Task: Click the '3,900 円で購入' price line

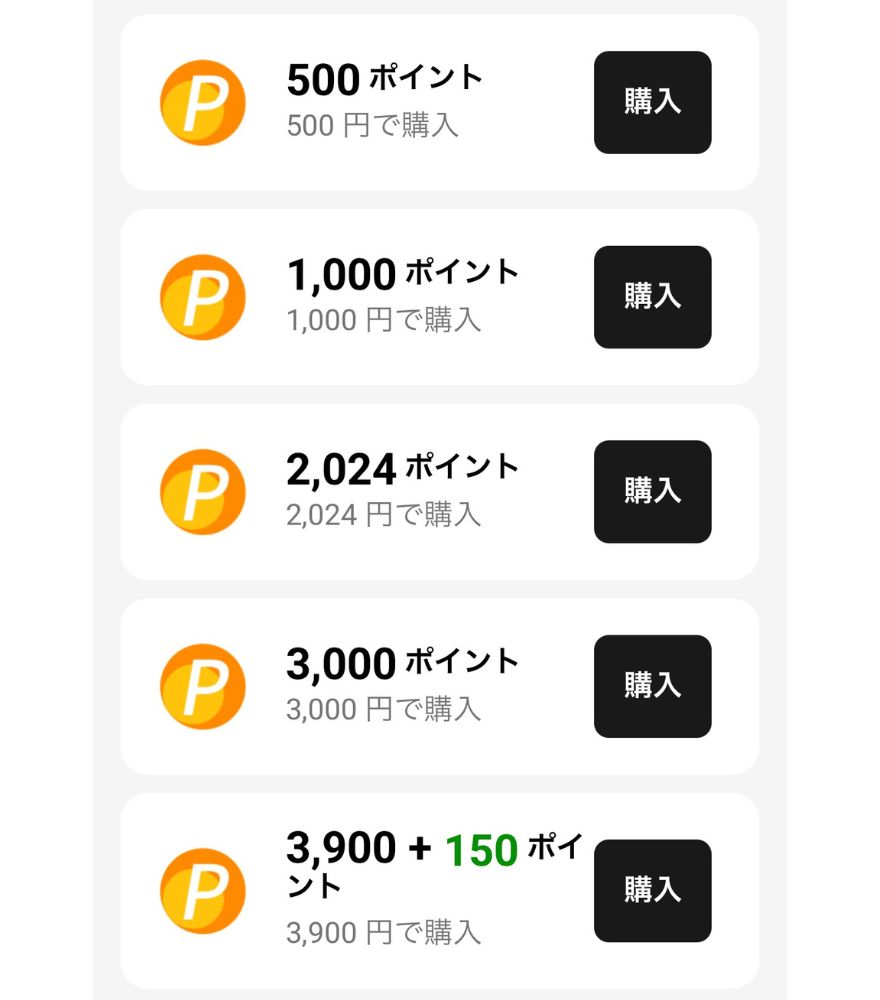Action: pos(383,933)
